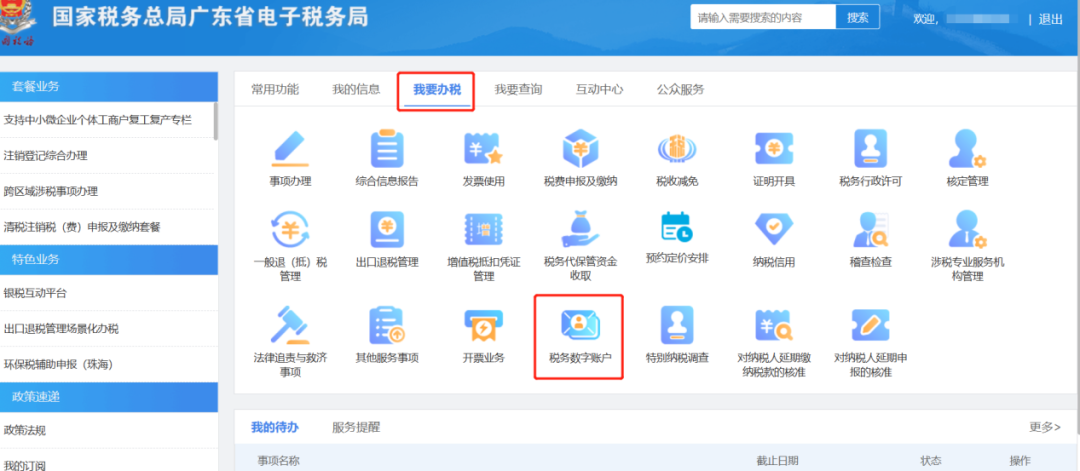Viewport: 1080px width, 471px height.
Task: Open the 稽查检查 icon
Action: [x=870, y=231]
